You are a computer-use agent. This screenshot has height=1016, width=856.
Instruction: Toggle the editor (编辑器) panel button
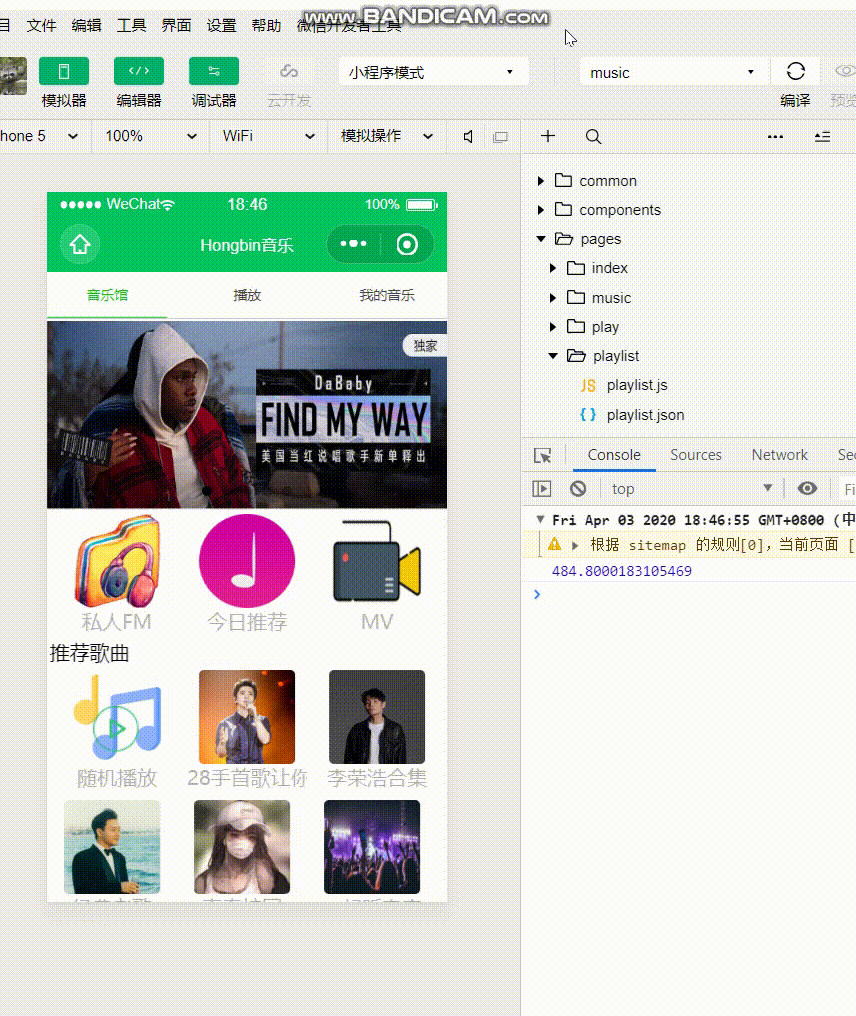click(139, 71)
